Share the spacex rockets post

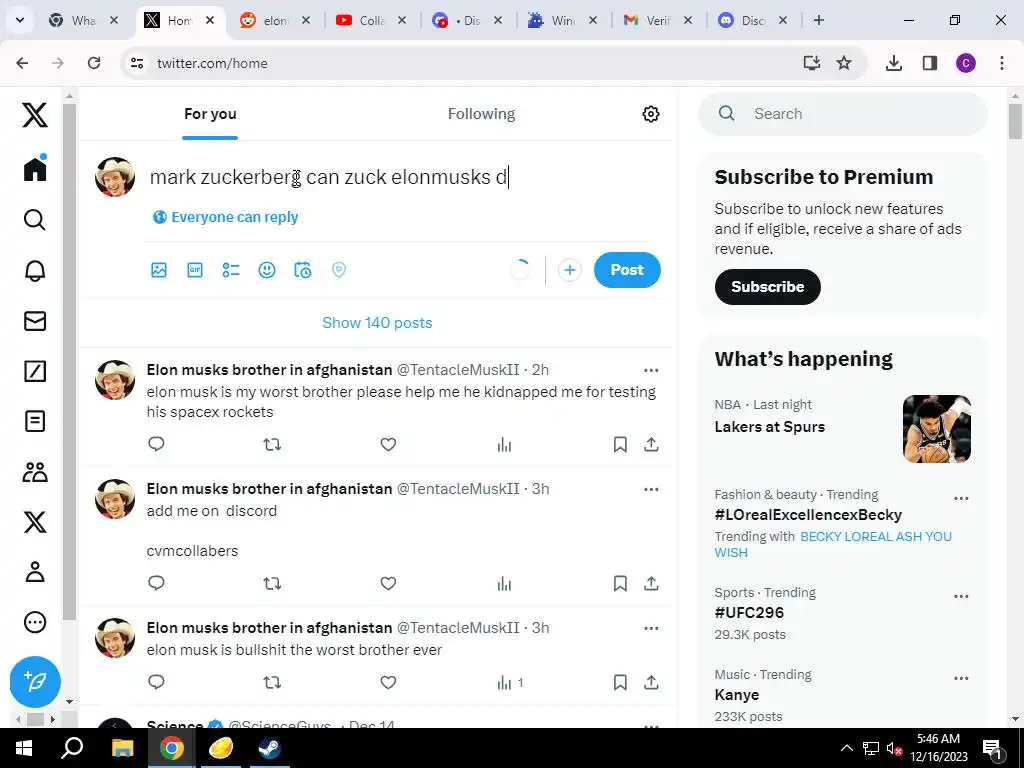click(651, 445)
